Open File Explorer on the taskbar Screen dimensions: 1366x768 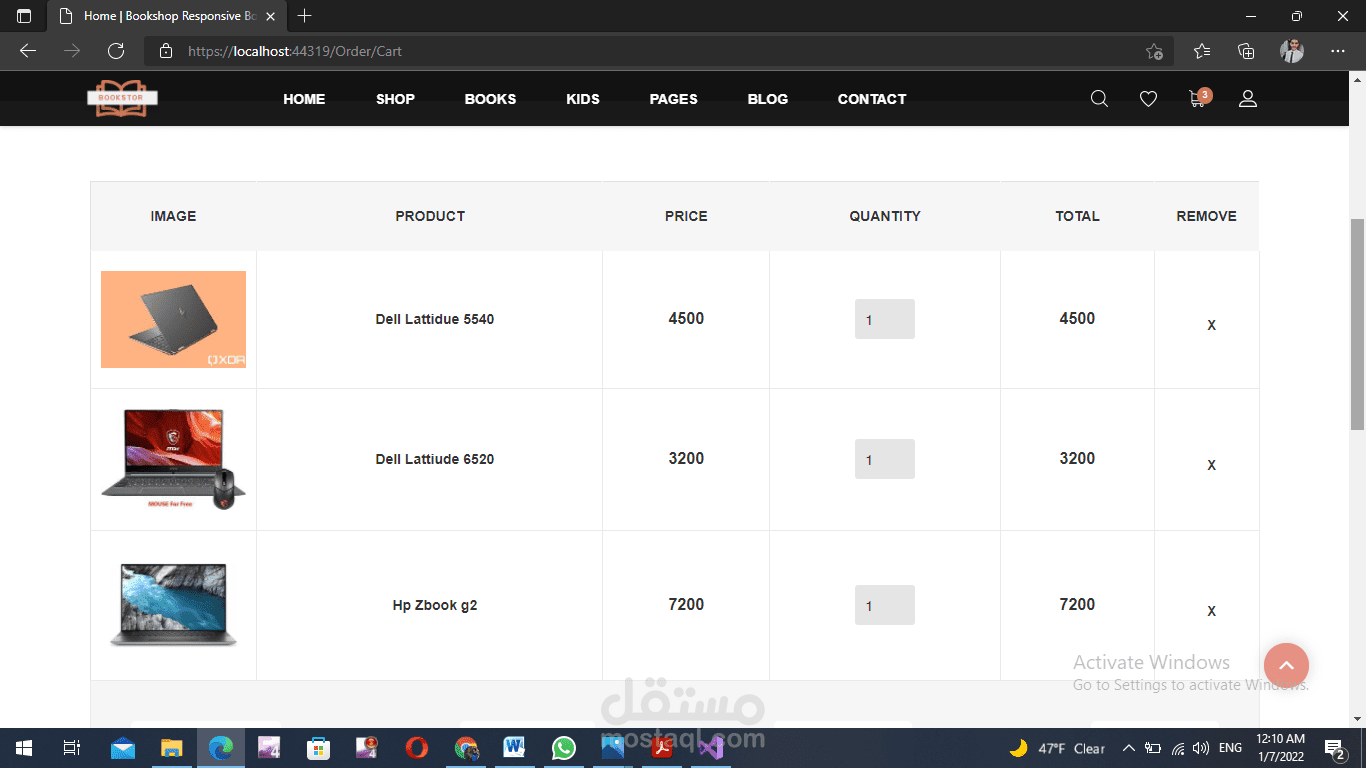[x=172, y=748]
